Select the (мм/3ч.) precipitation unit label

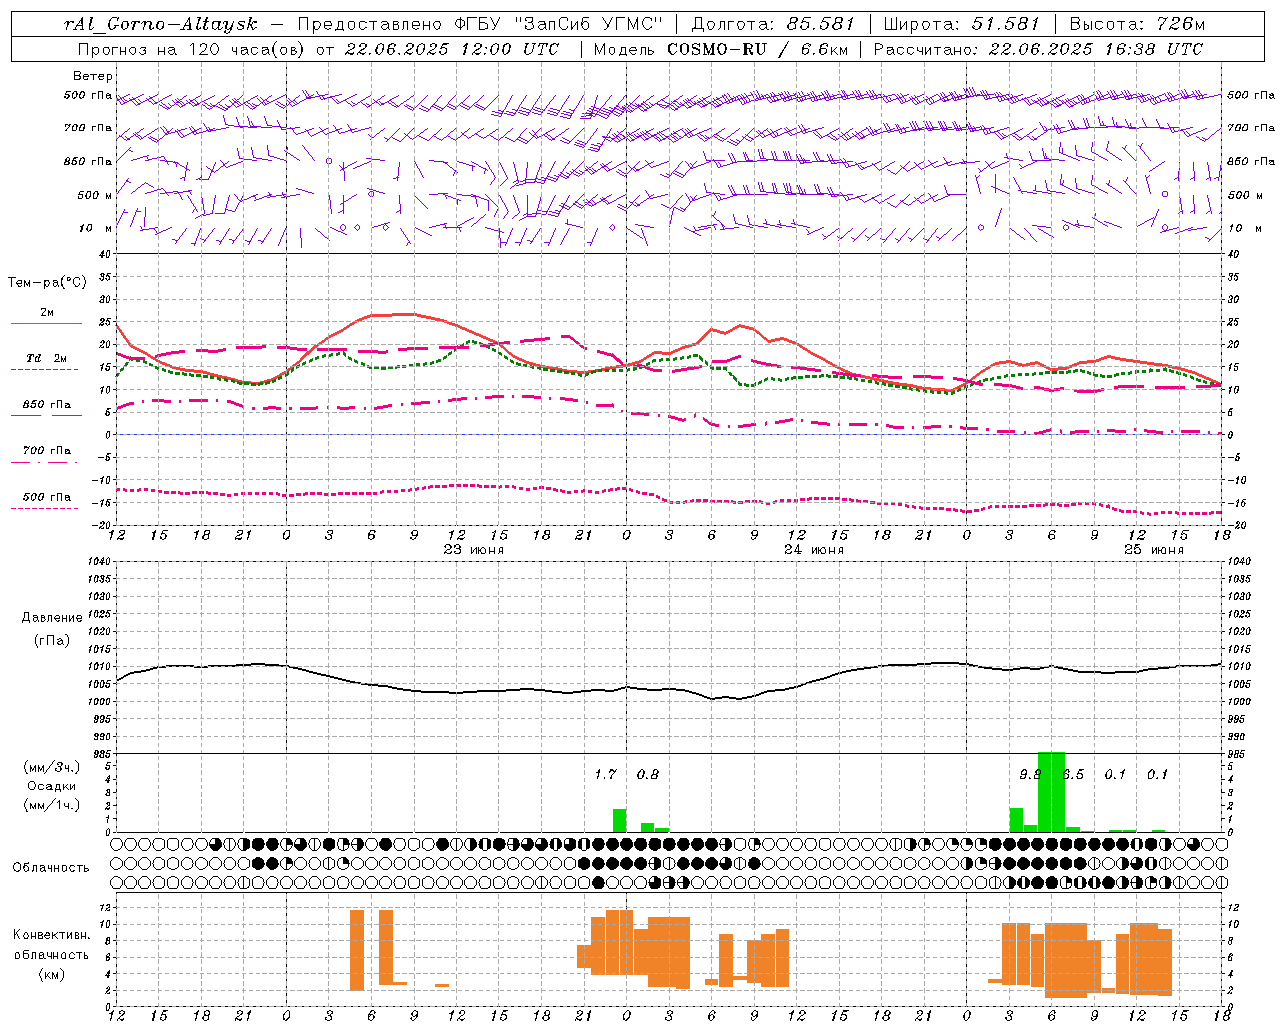(52, 767)
